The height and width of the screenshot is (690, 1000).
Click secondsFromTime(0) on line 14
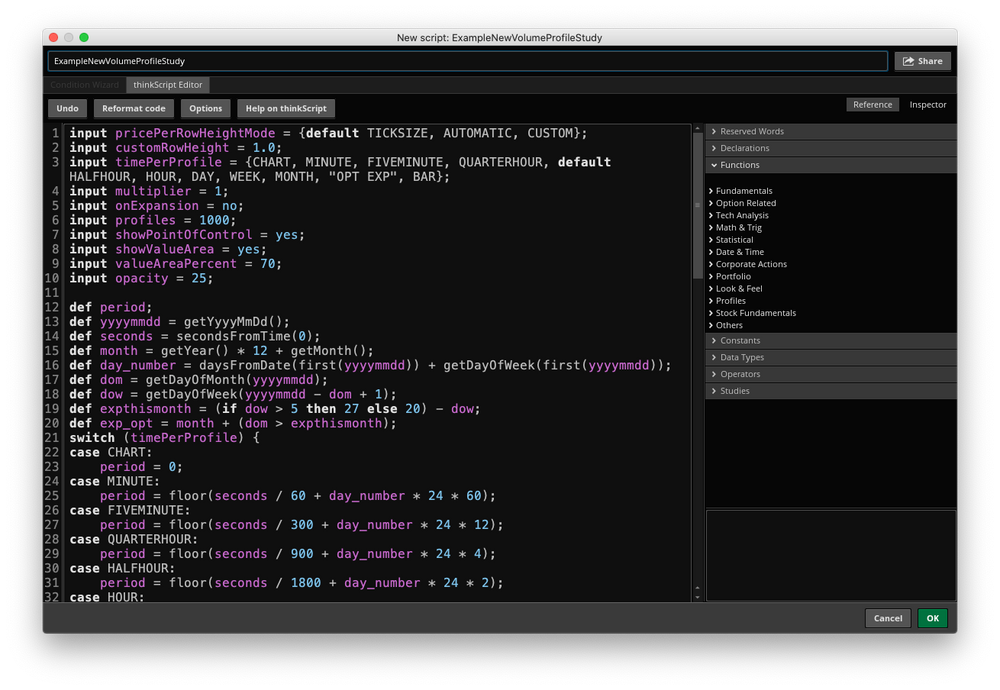point(245,336)
